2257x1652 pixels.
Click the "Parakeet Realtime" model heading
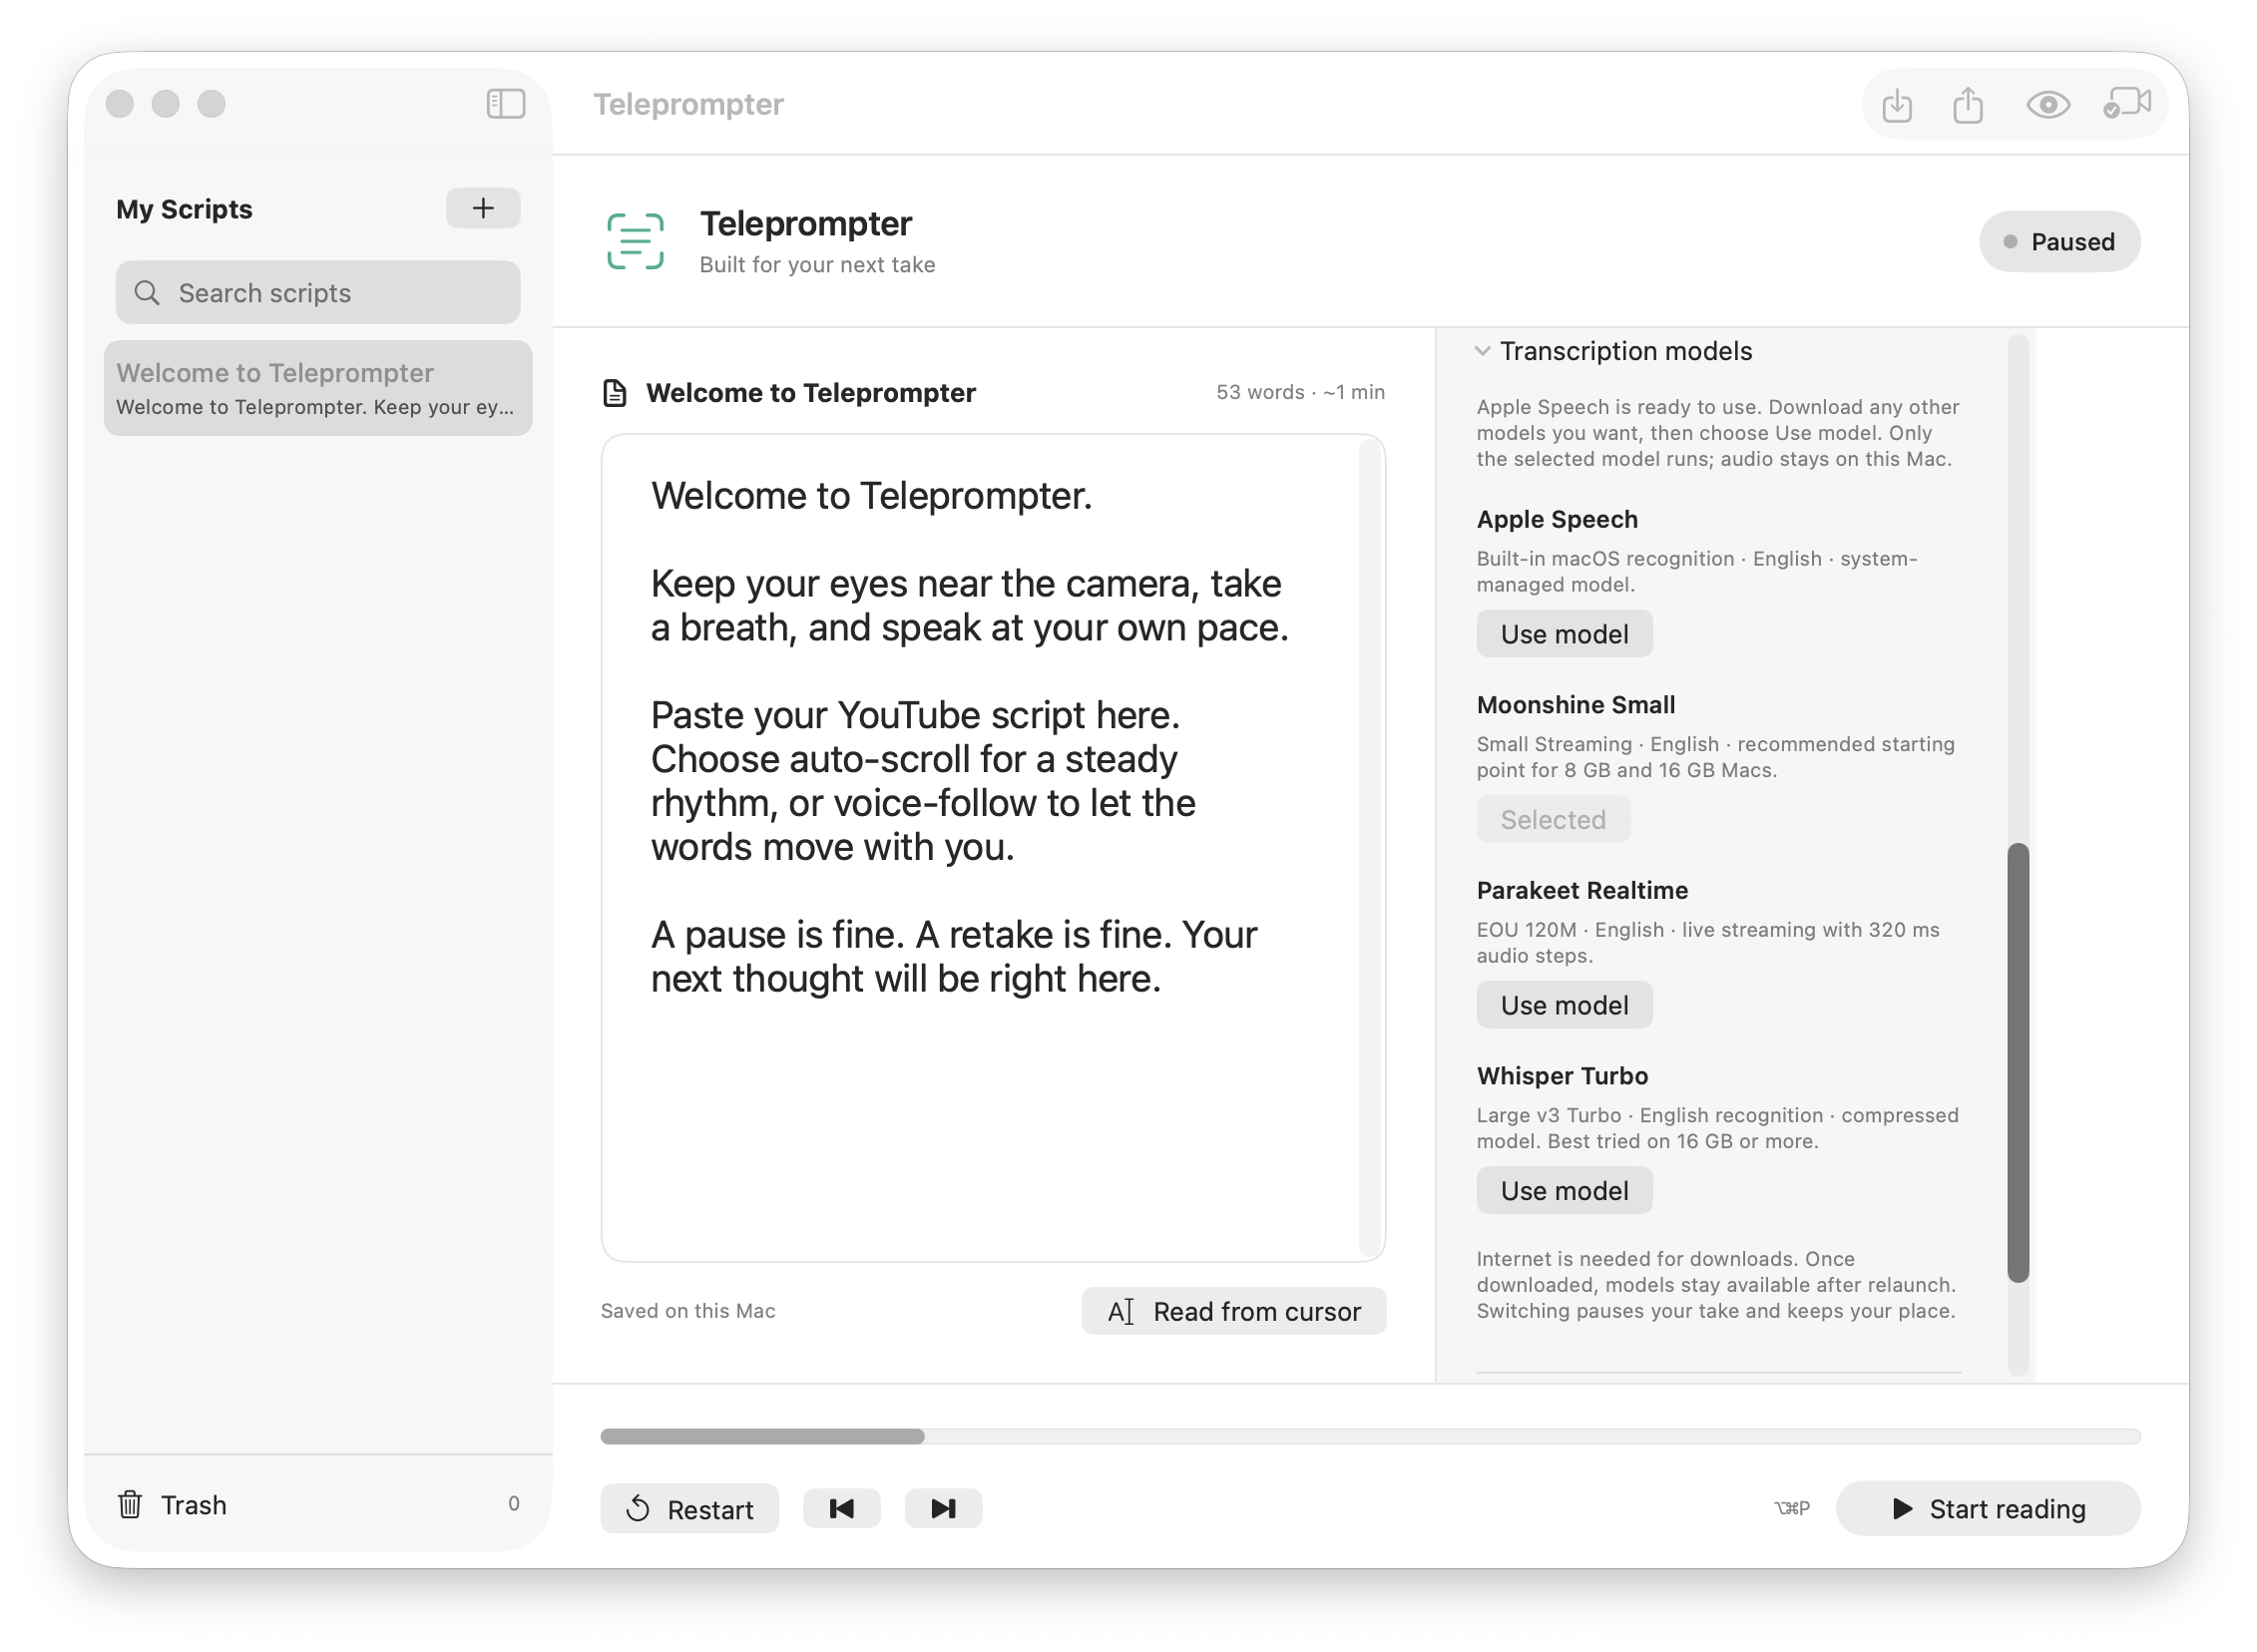[x=1582, y=890]
